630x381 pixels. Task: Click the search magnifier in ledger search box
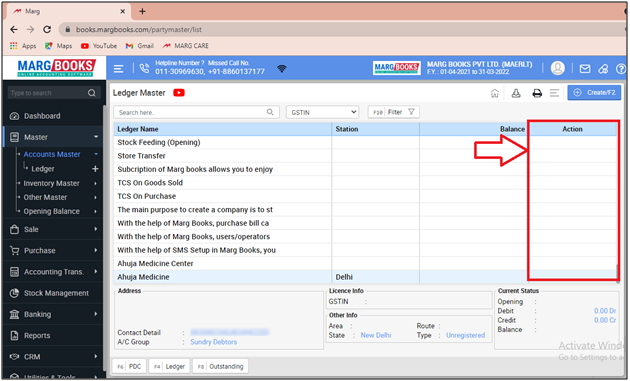pos(270,112)
